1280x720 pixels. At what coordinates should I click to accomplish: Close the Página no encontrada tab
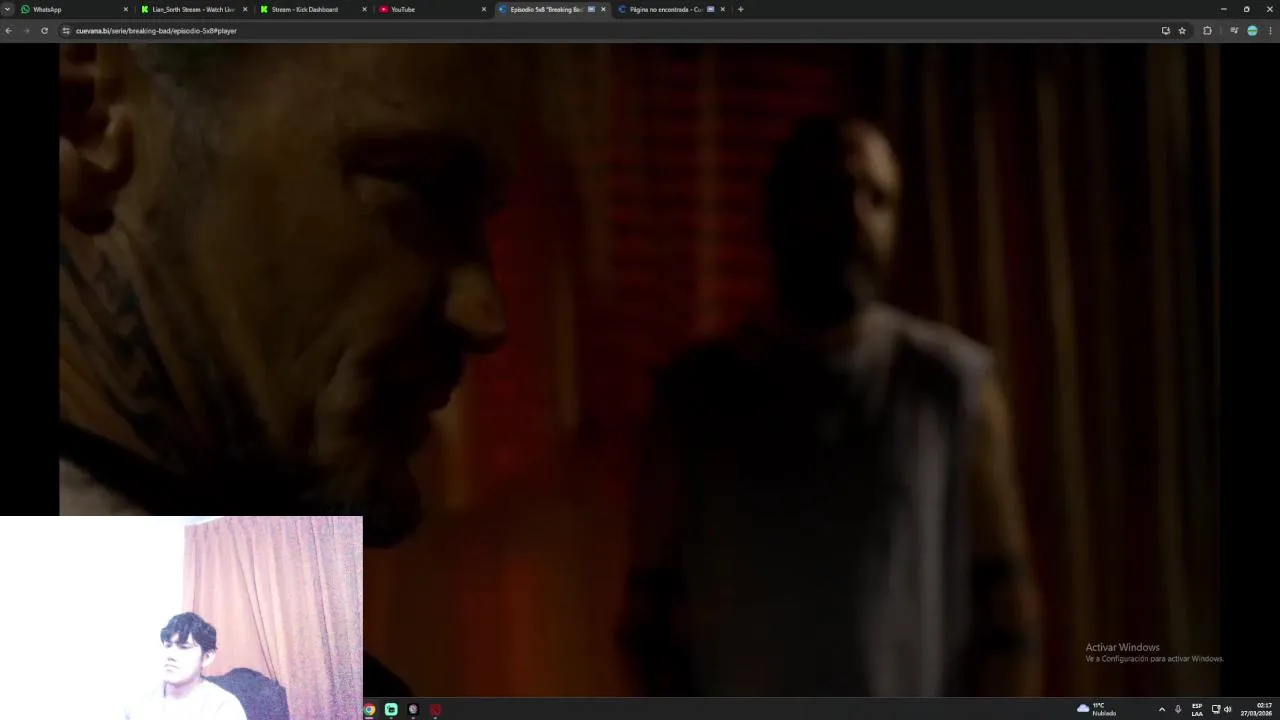(722, 9)
